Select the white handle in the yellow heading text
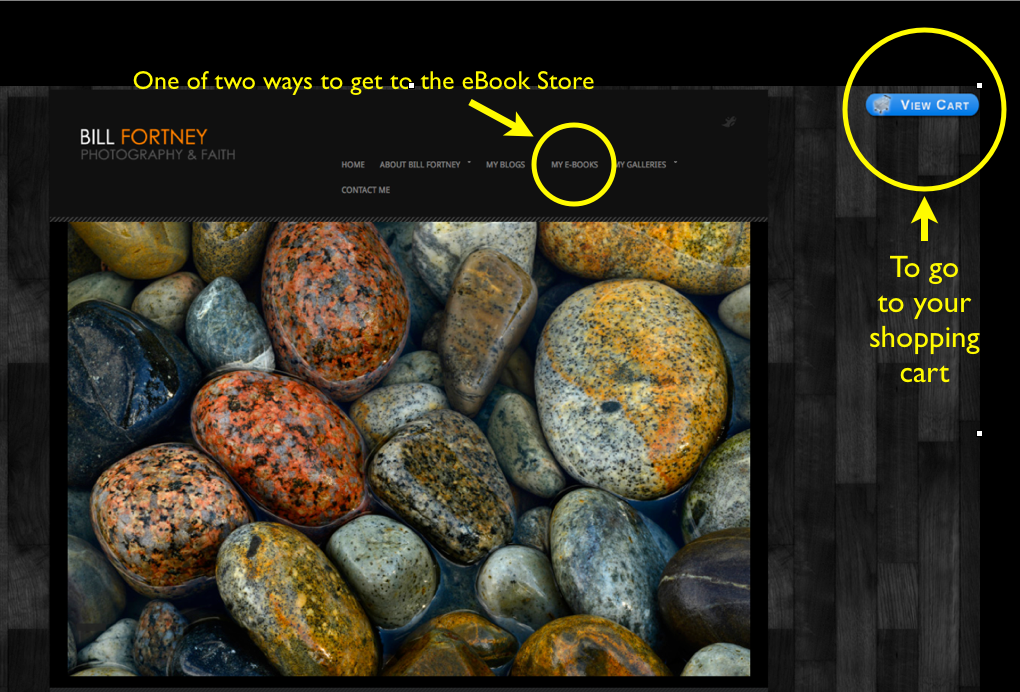Image resolution: width=1020 pixels, height=692 pixels. (x=411, y=86)
